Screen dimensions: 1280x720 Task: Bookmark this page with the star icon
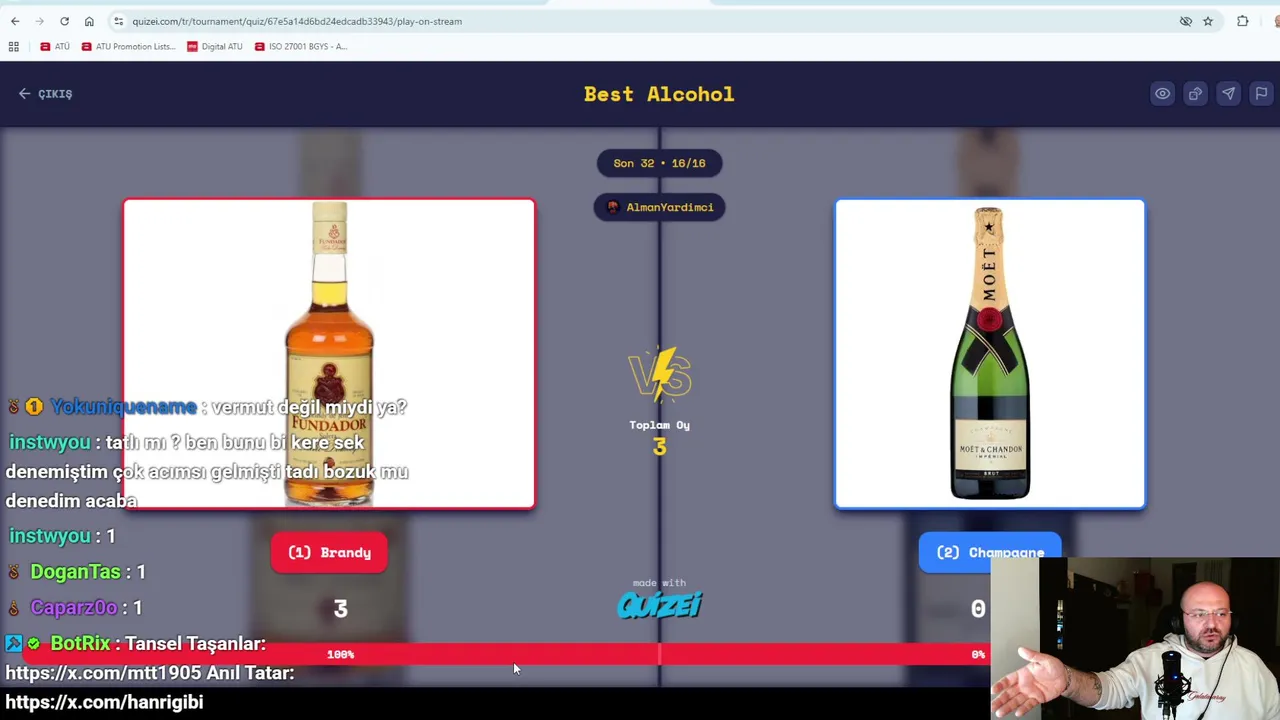click(x=1208, y=21)
